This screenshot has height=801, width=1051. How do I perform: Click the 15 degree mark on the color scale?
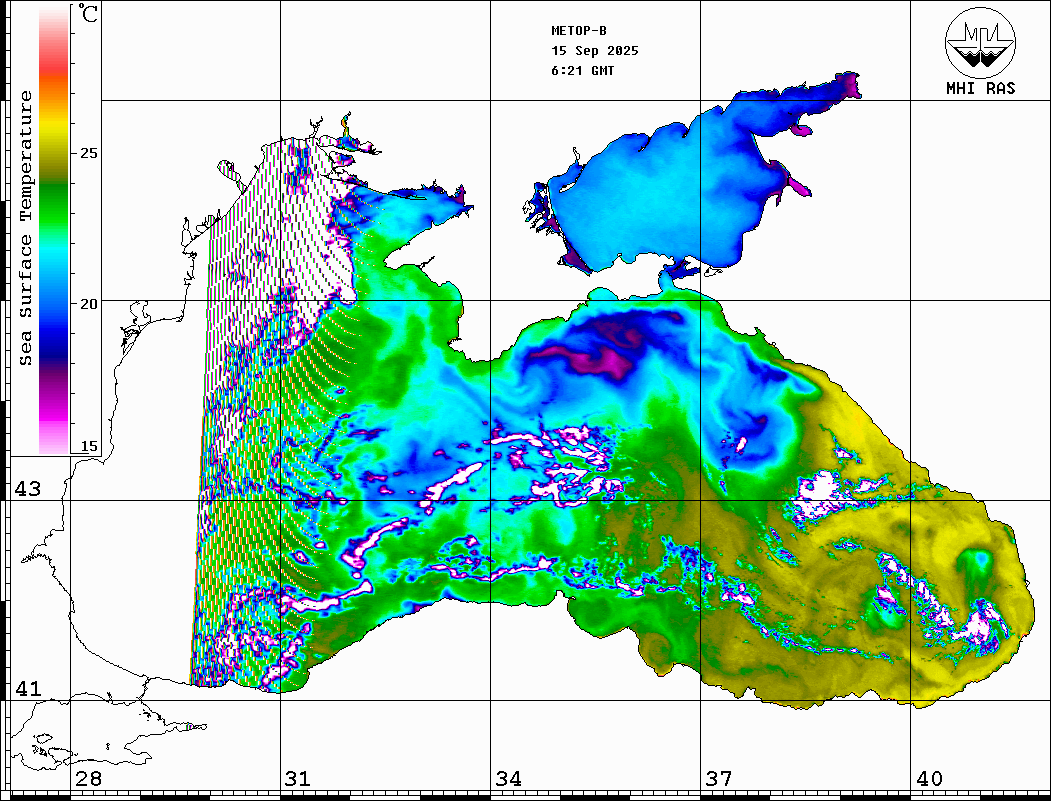[89, 446]
